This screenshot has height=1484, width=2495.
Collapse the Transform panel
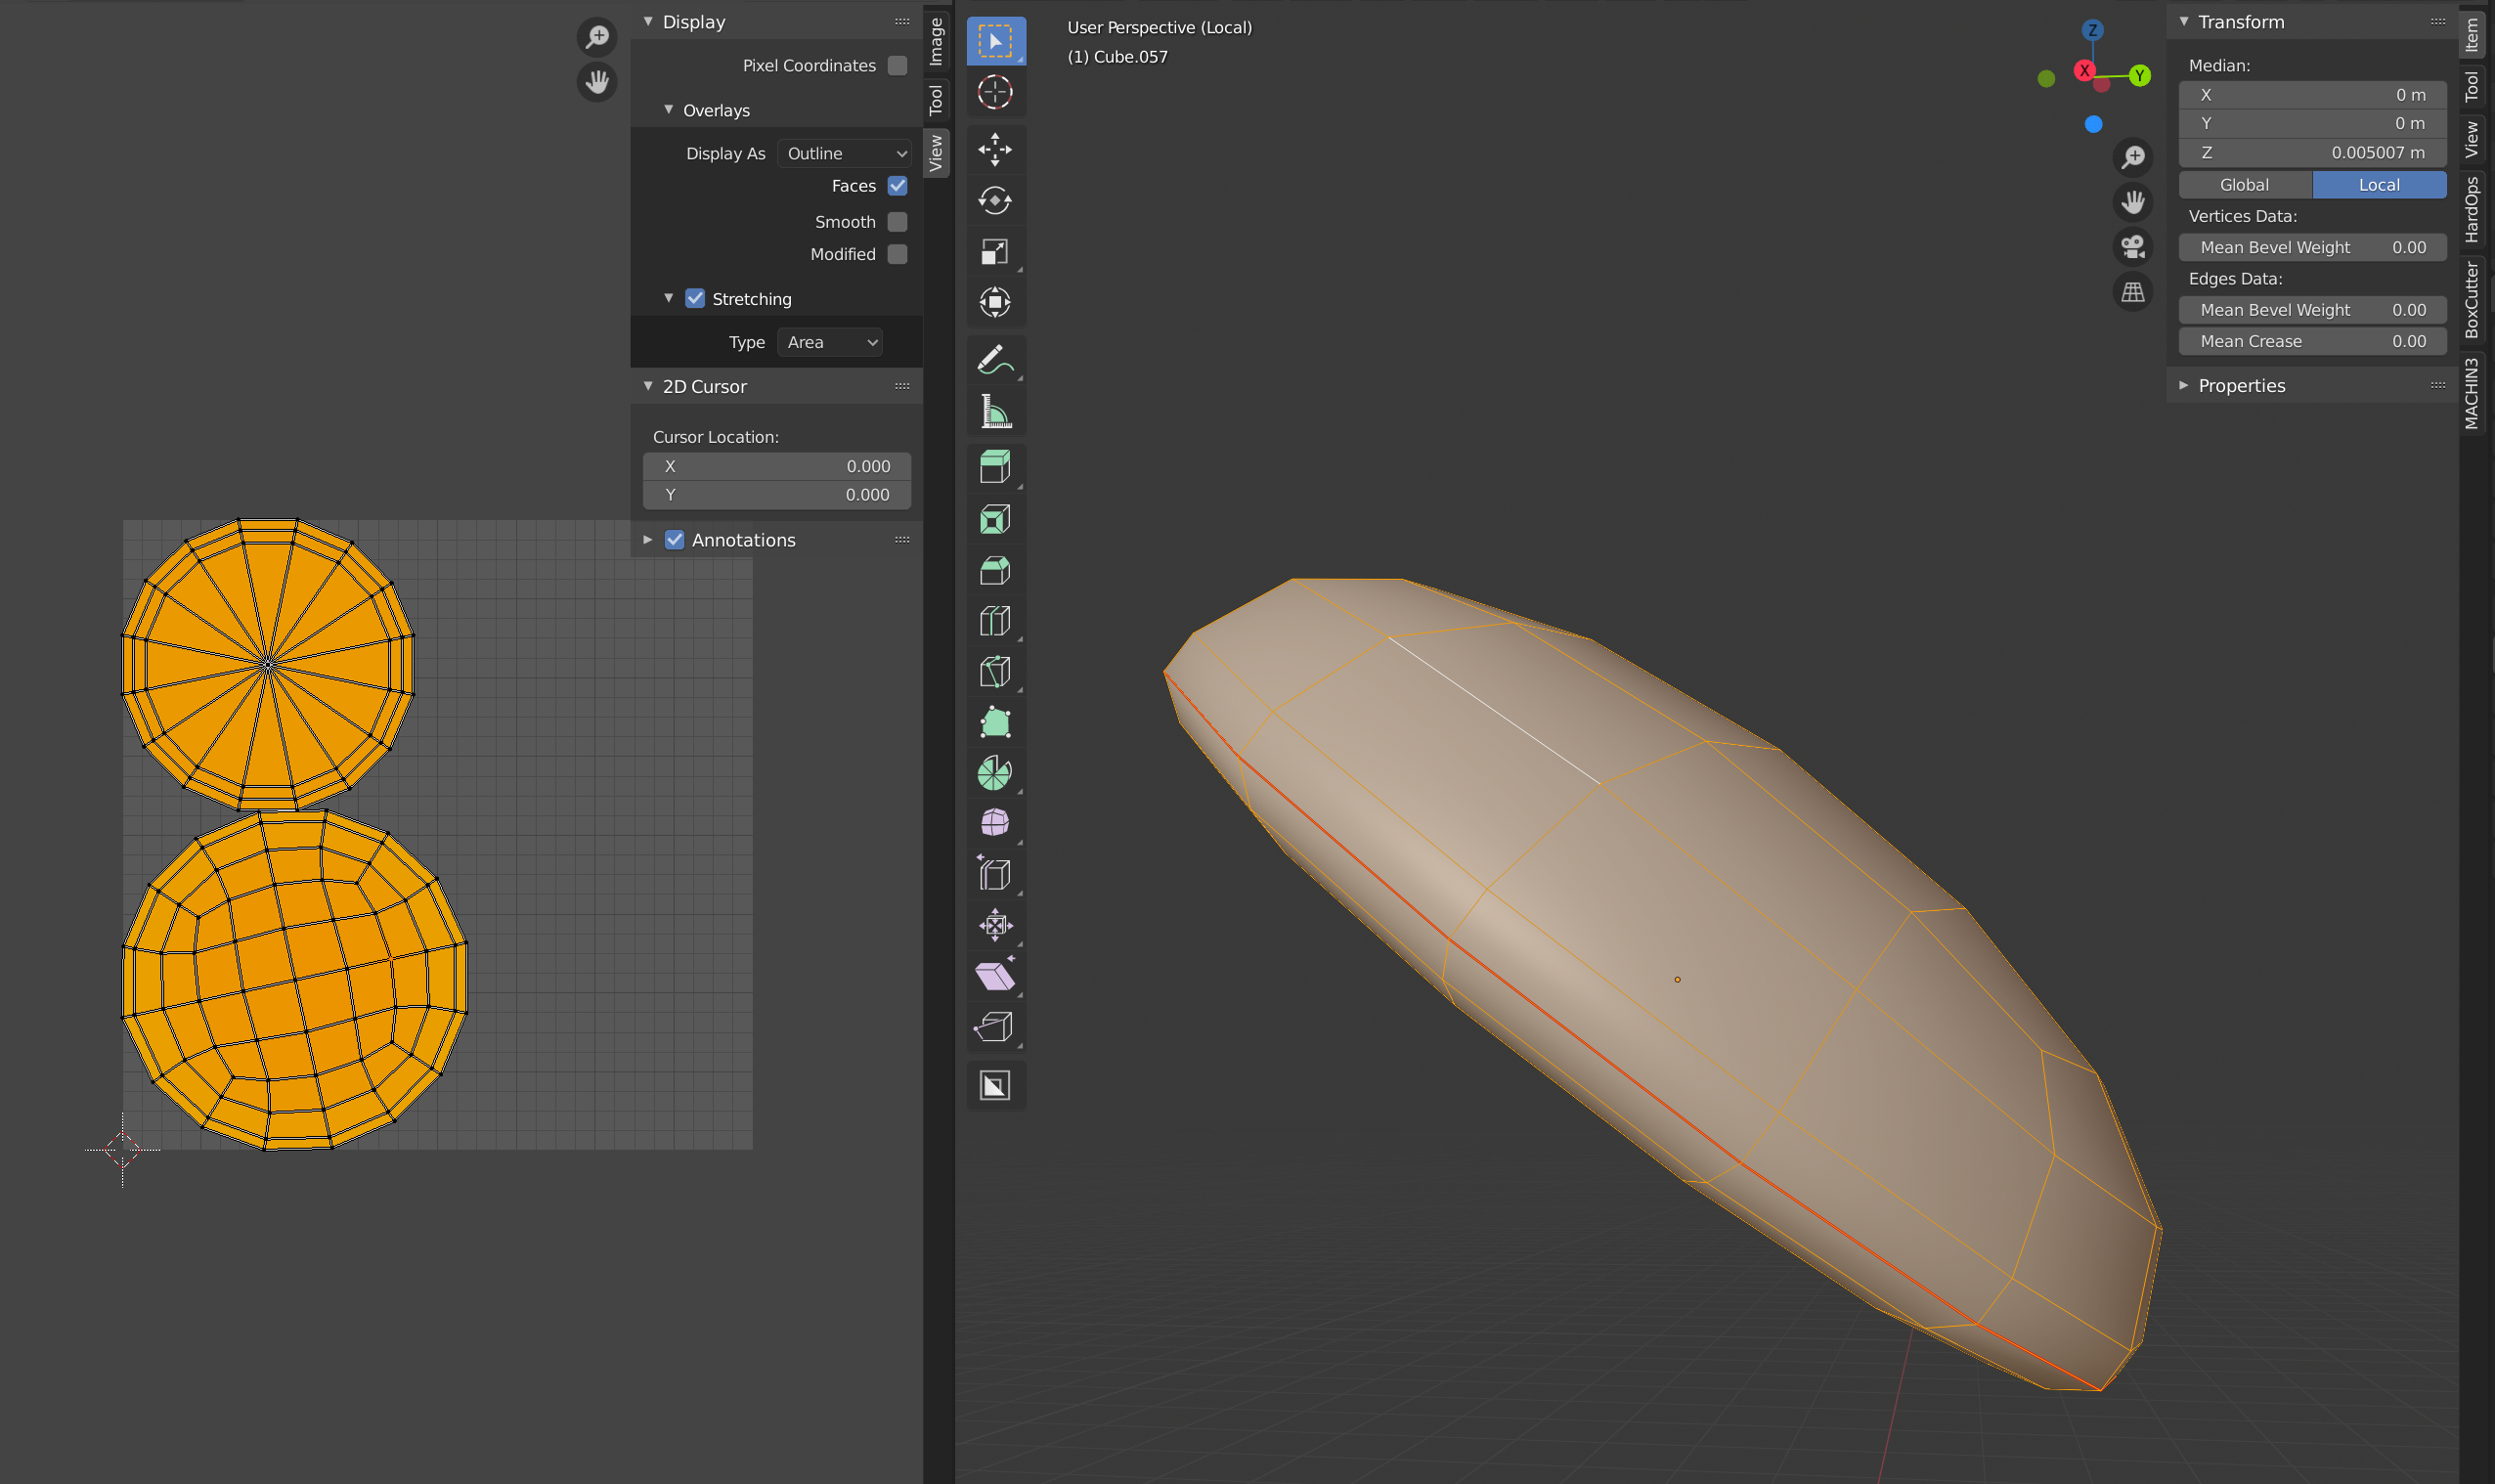pos(2184,21)
